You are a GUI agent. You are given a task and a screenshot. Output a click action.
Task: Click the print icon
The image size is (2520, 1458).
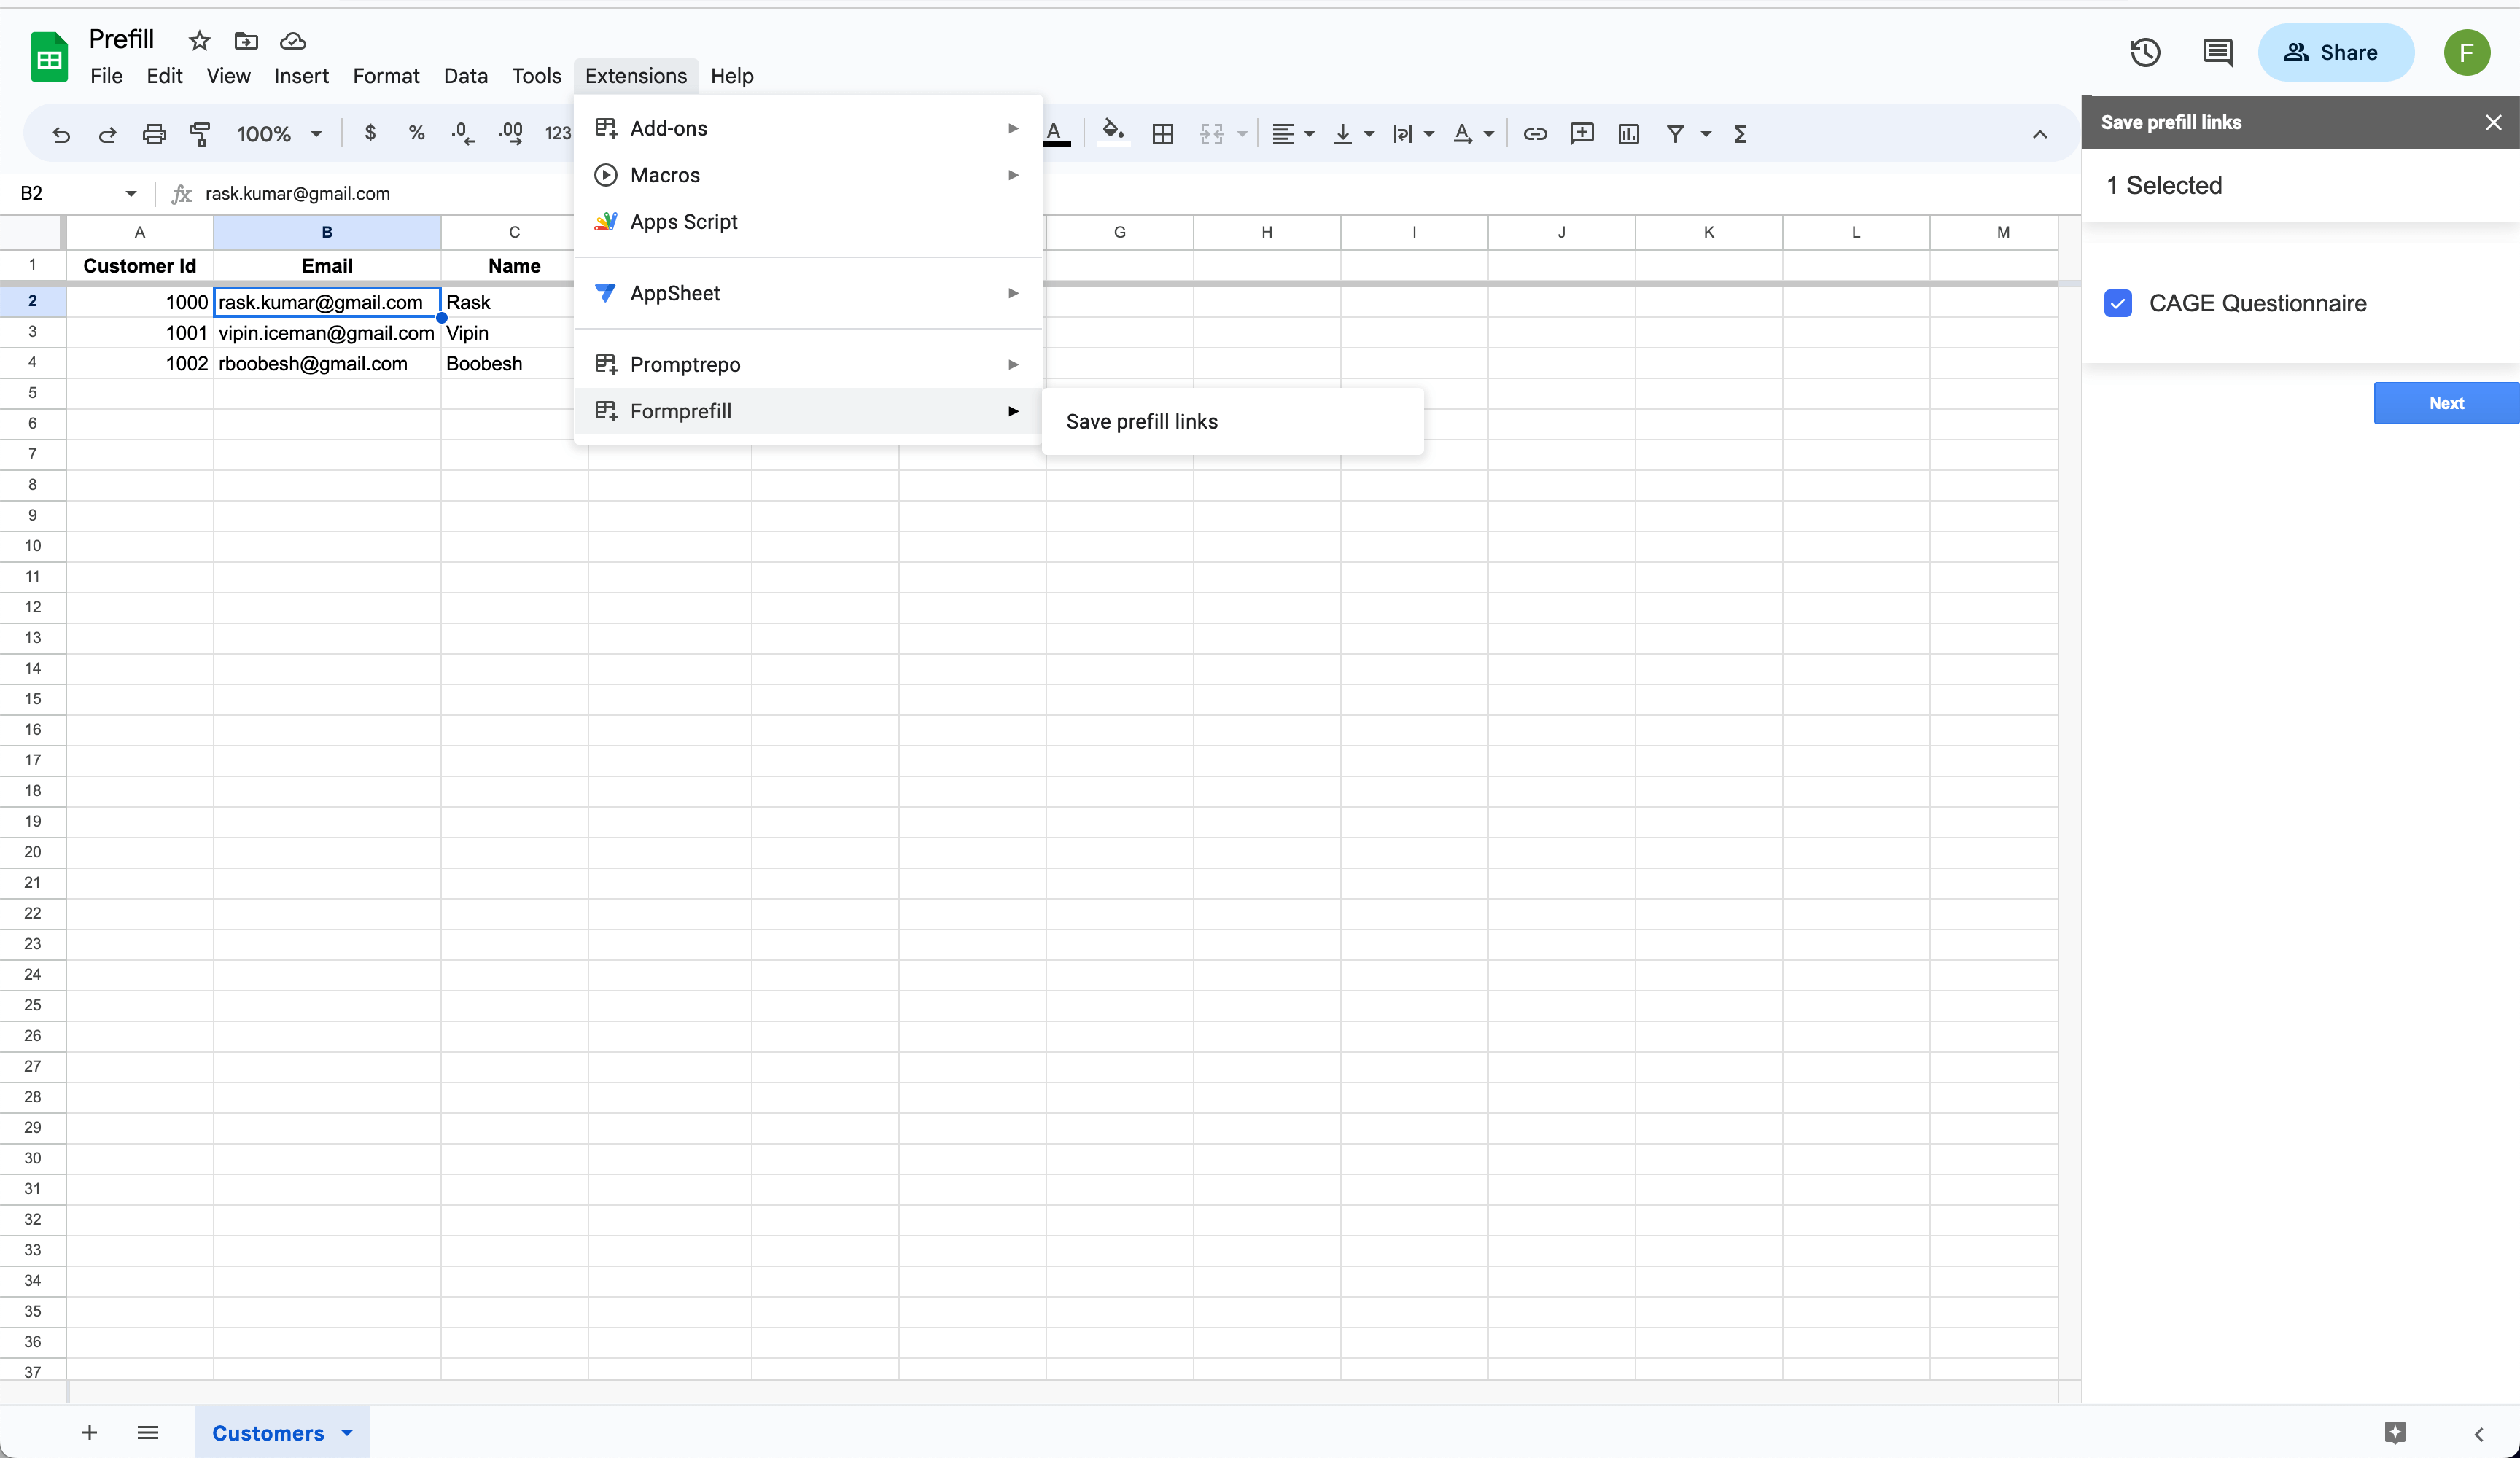[154, 133]
